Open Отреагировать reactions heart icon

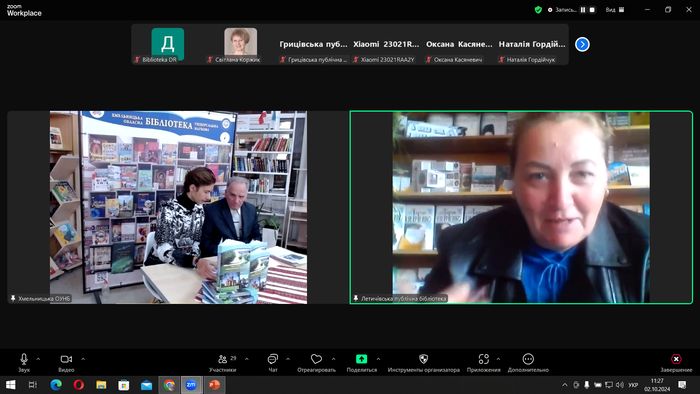pyautogui.click(x=316, y=359)
